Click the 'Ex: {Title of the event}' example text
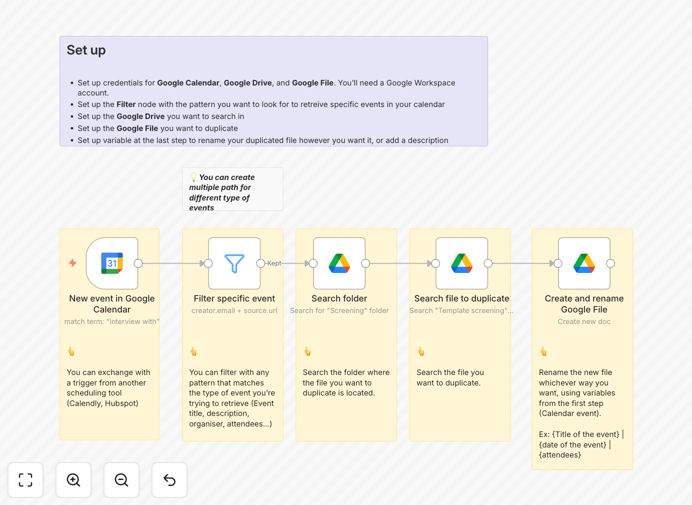The image size is (692, 505). pos(581,445)
